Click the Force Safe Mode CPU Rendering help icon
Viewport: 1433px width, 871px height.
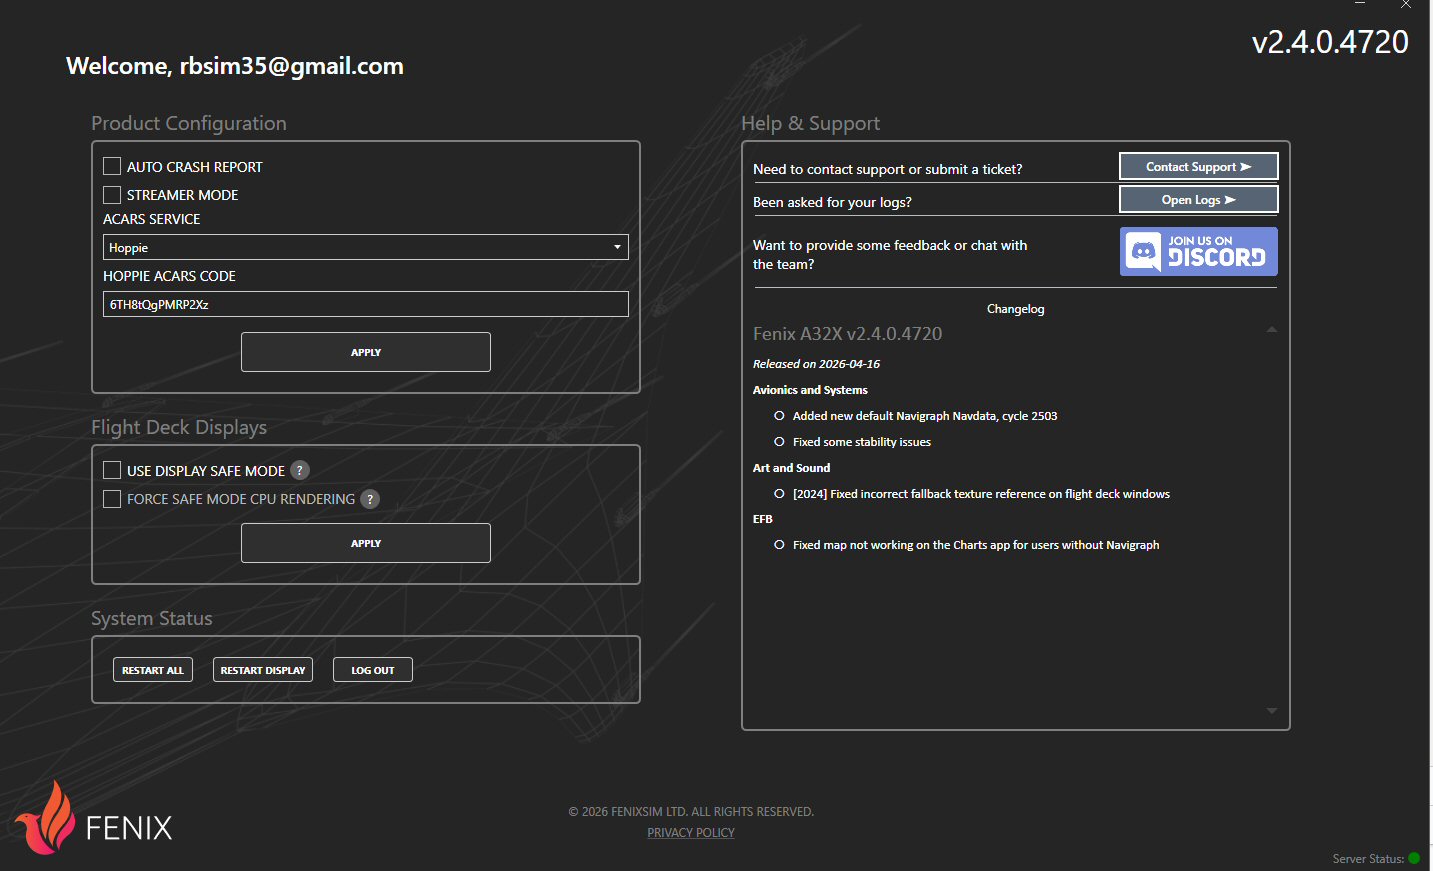(370, 499)
